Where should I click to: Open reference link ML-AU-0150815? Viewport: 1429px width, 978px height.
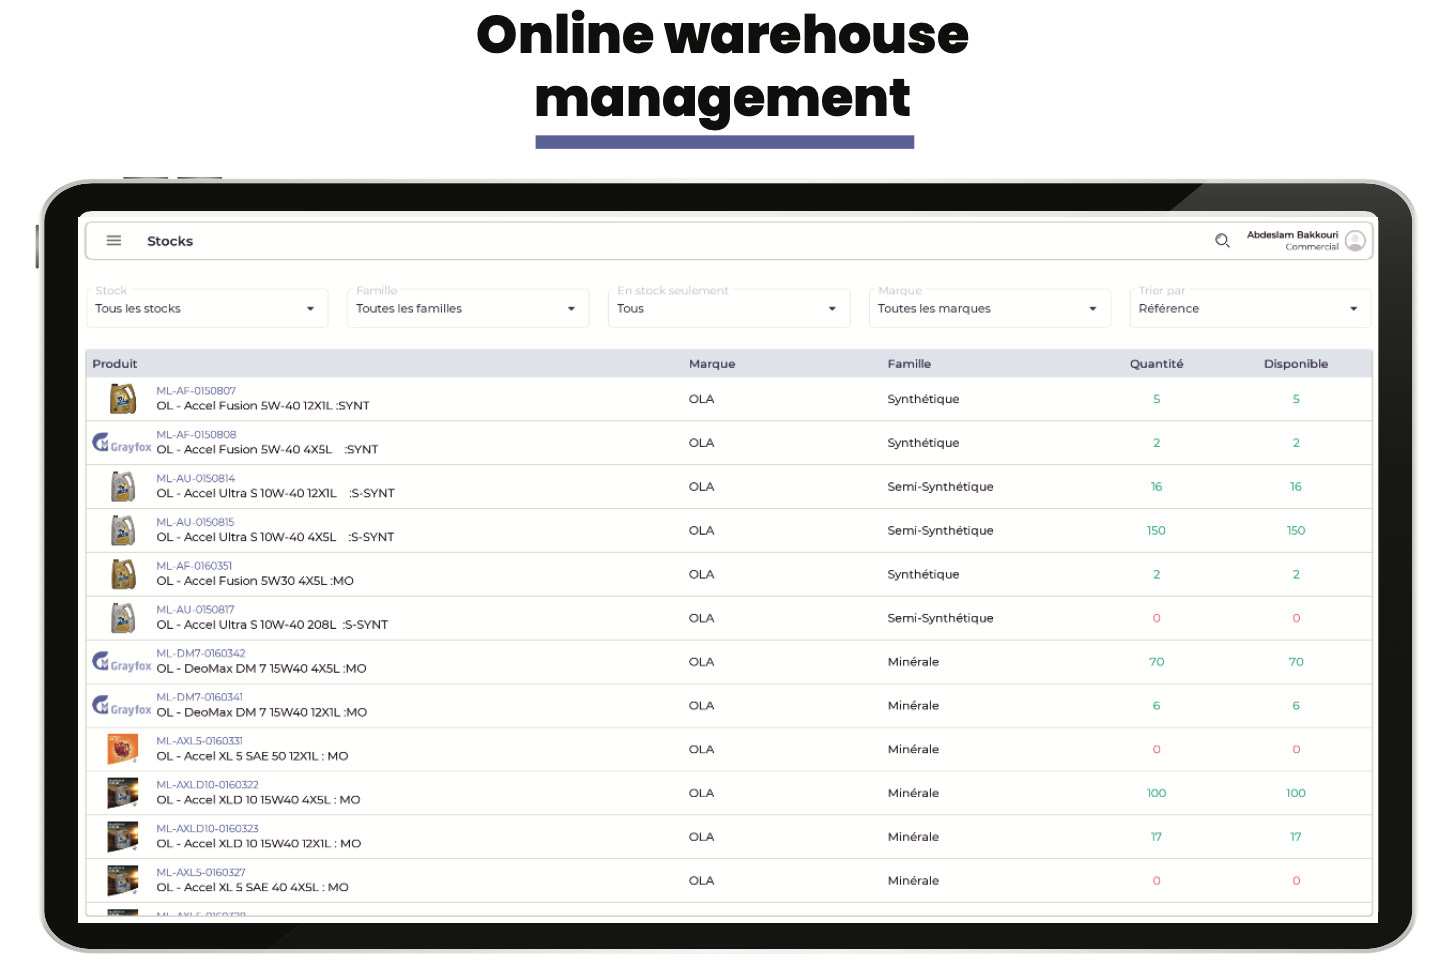(x=195, y=522)
